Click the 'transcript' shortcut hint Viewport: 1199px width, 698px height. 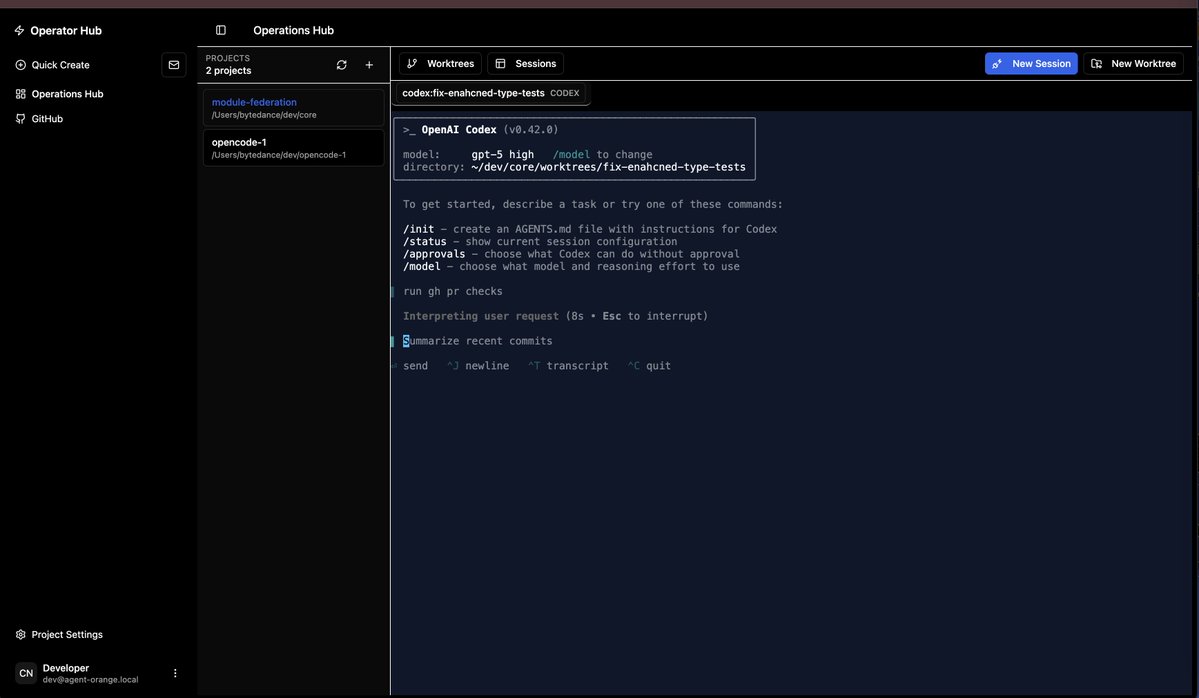coord(577,366)
